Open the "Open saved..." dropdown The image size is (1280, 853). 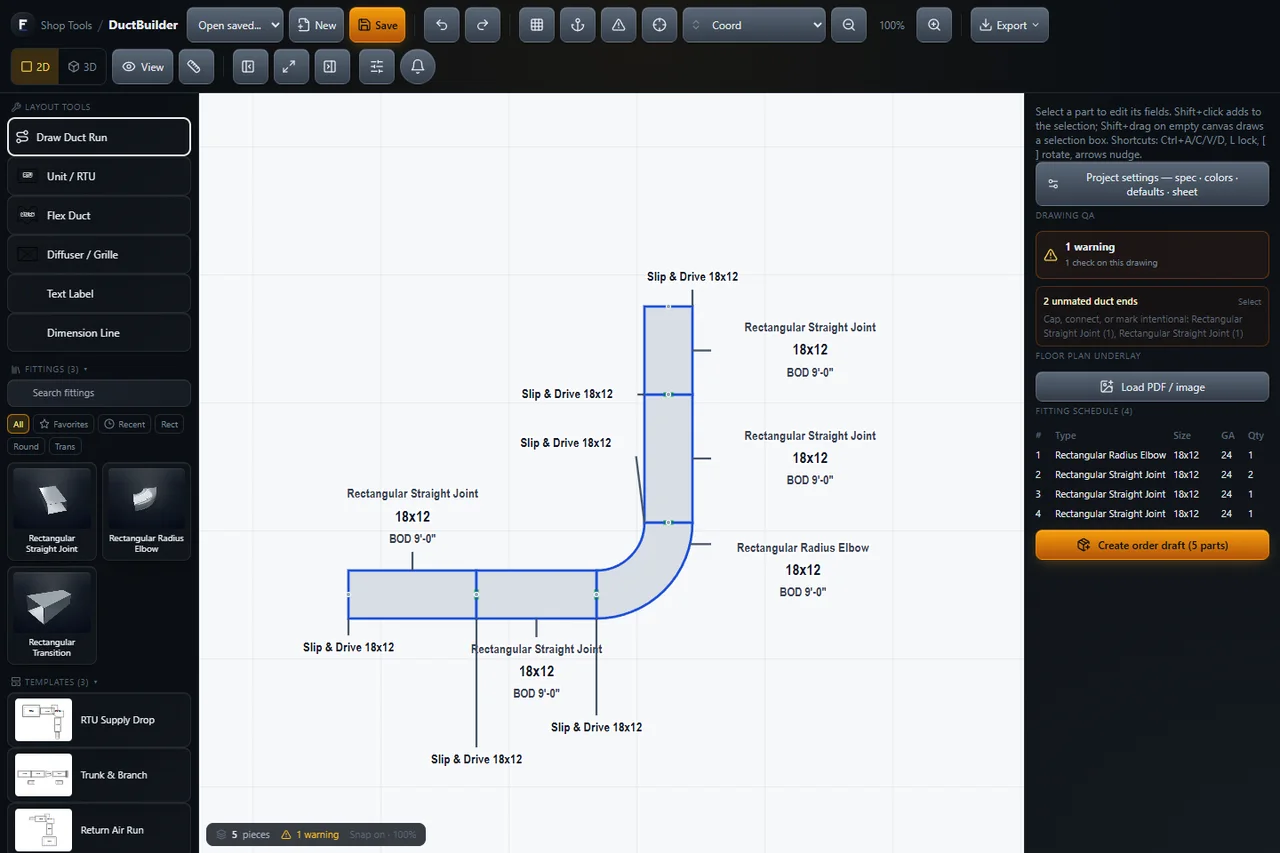[235, 25]
